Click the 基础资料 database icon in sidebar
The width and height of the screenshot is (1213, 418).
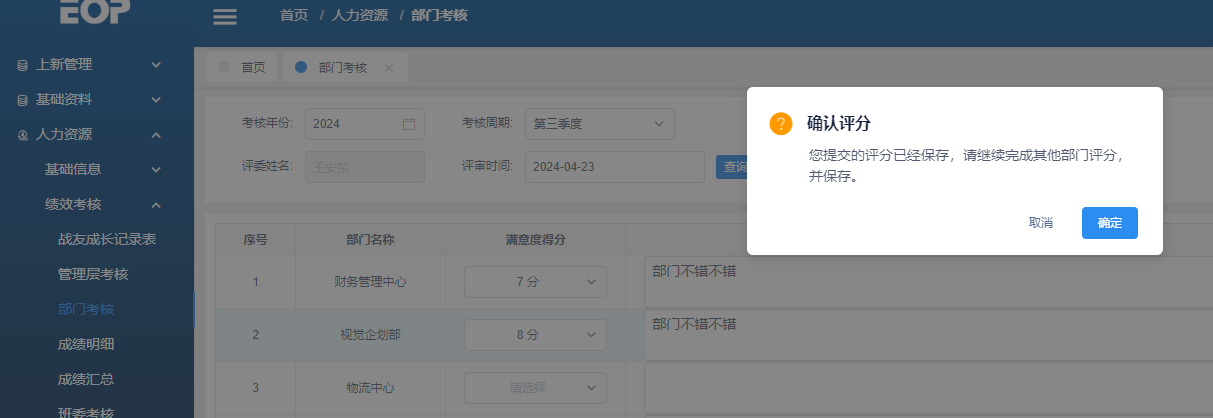pyautogui.click(x=22, y=101)
